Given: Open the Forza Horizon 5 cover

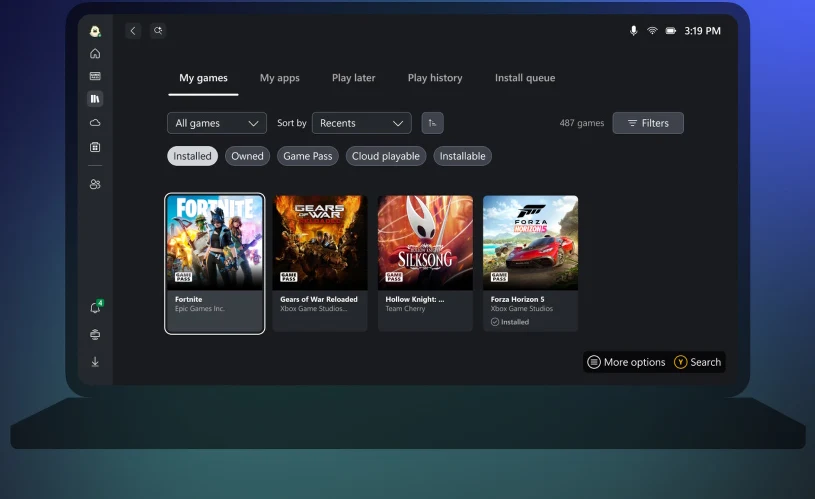Looking at the screenshot, I should [x=531, y=242].
